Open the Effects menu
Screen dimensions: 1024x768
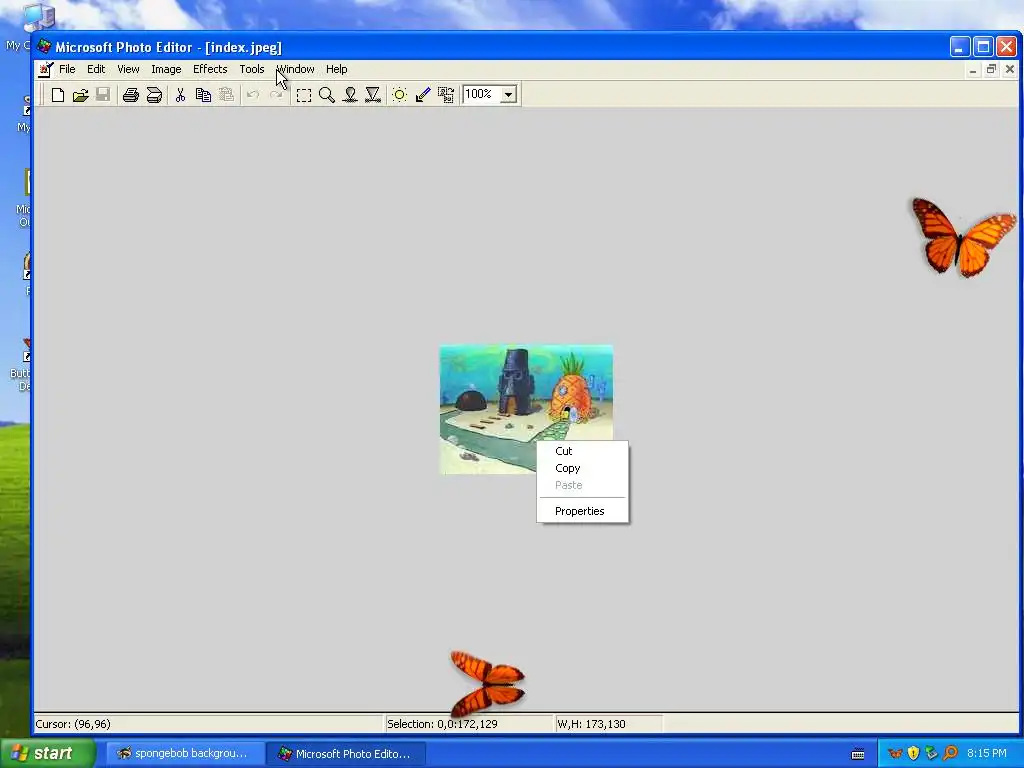(210, 69)
